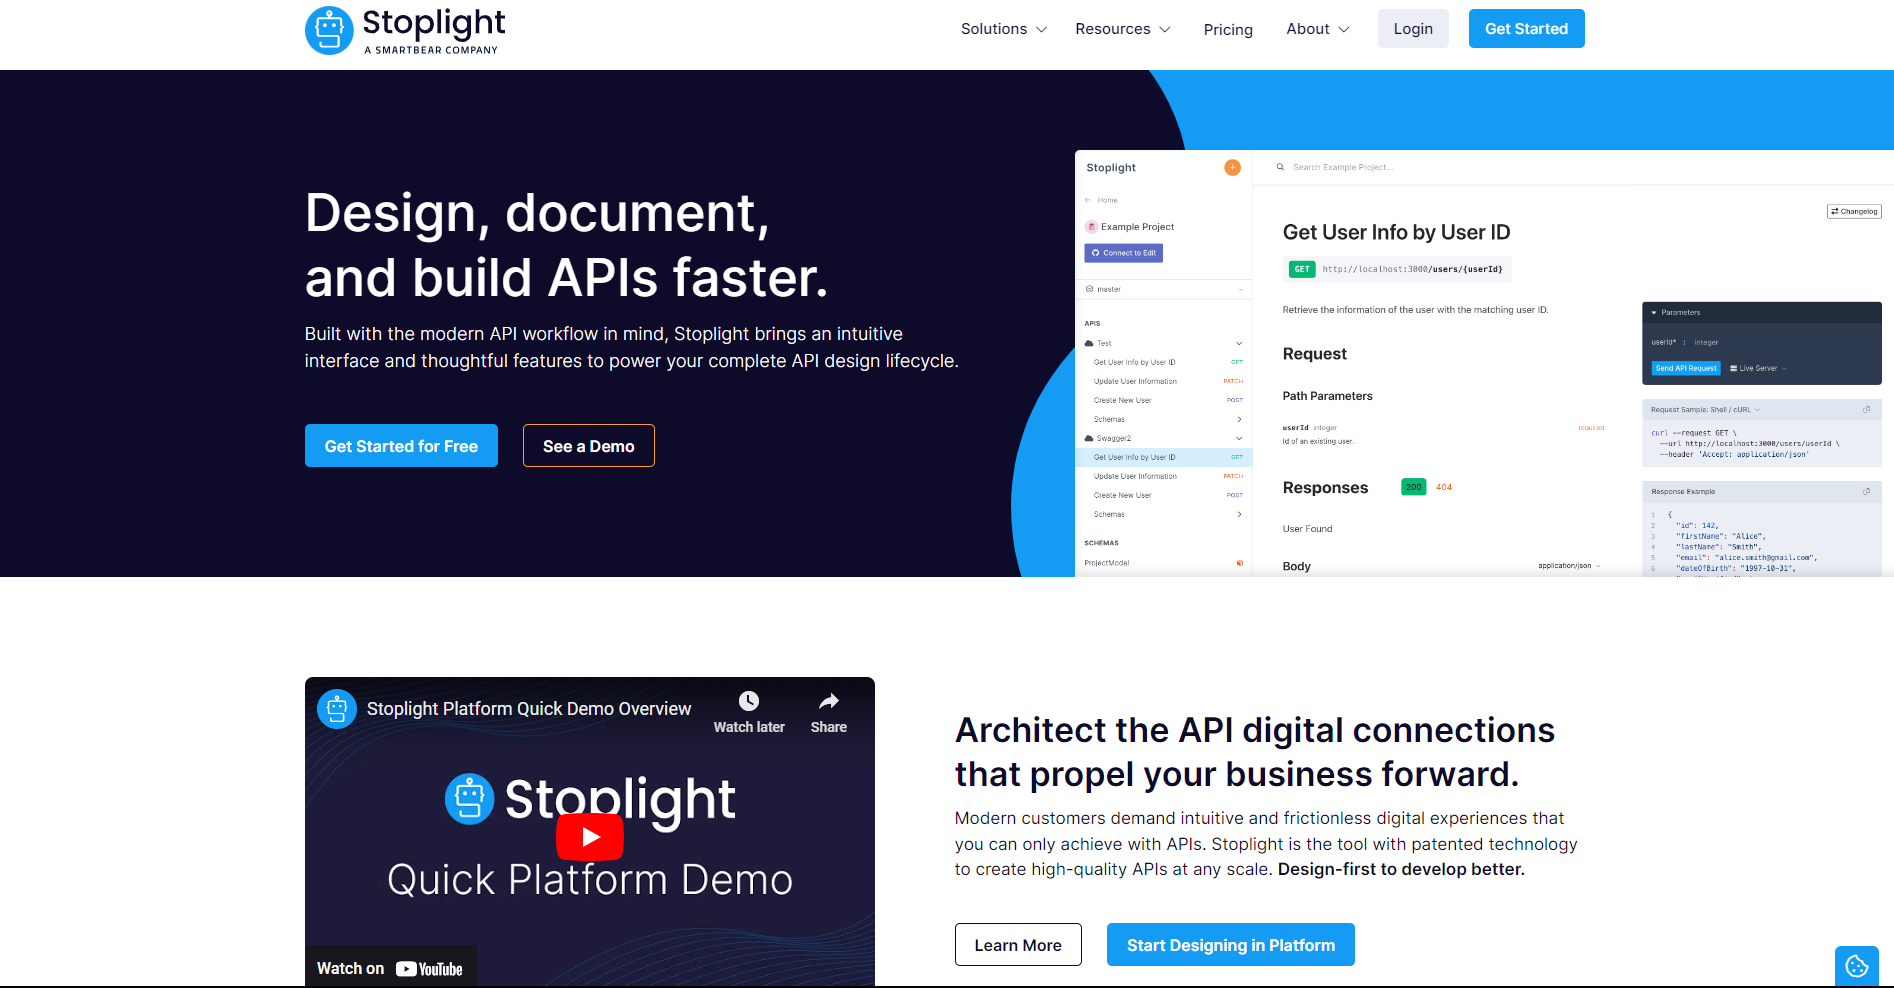
Task: Open the About dropdown menu
Action: pos(1317,29)
